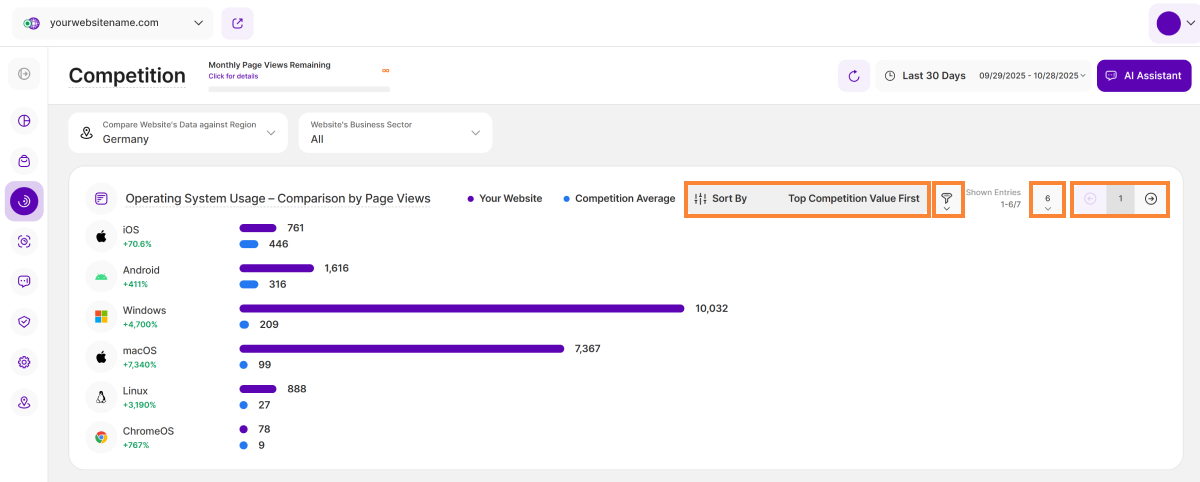Click the pie chart icon in the sidebar
Viewport: 1200px width, 482px height.
24,121
